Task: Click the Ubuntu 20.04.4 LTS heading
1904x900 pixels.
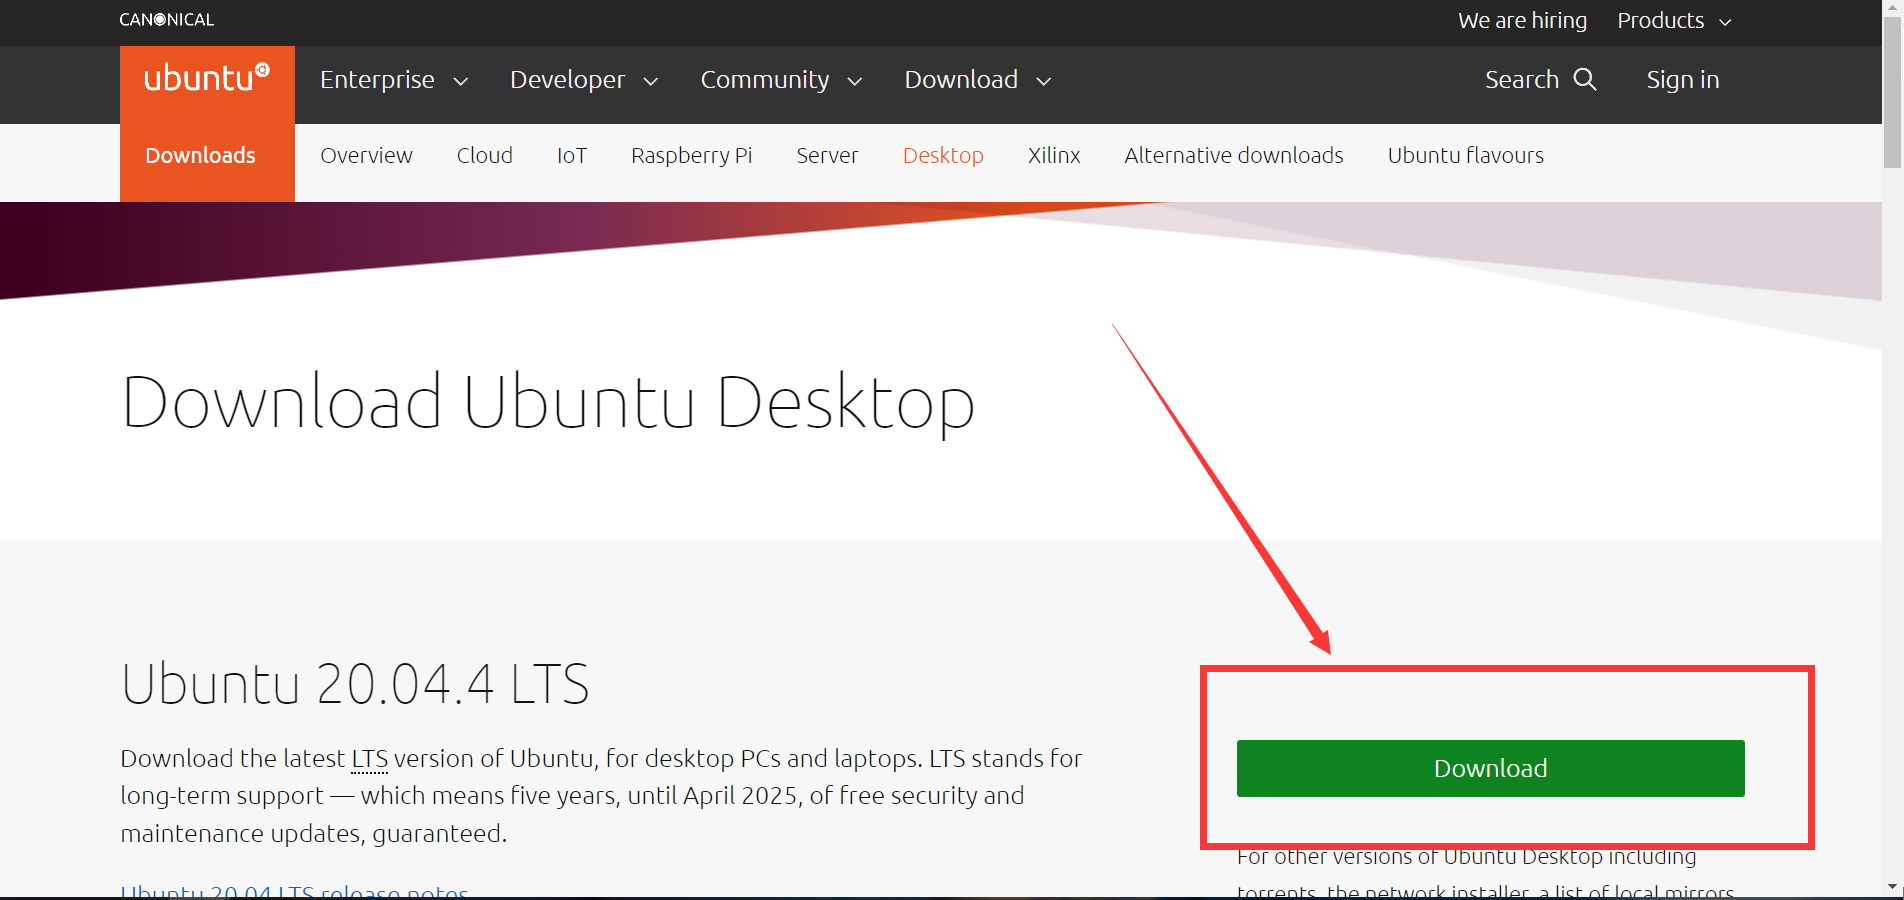Action: point(355,684)
